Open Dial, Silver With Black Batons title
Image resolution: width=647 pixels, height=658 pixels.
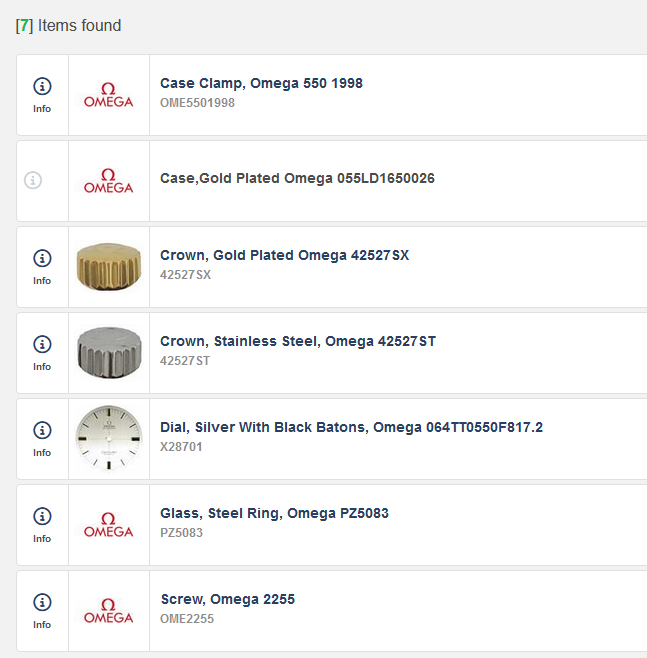click(x=351, y=428)
